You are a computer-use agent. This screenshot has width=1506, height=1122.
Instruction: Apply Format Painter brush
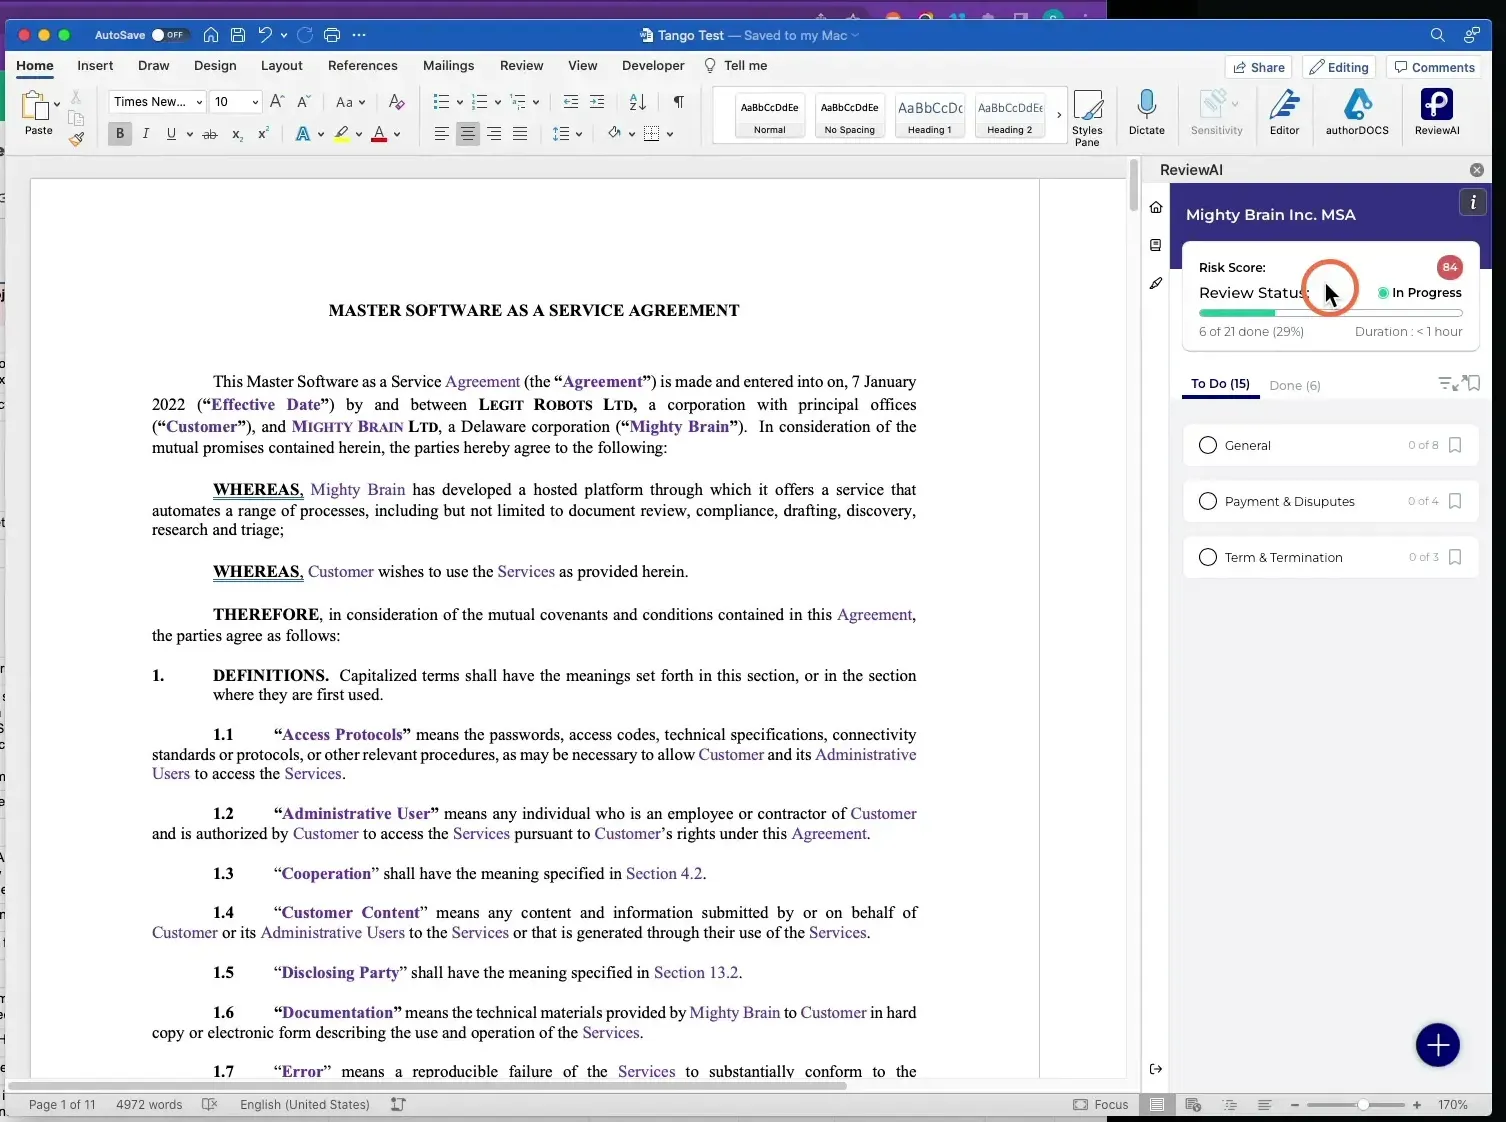click(x=76, y=139)
